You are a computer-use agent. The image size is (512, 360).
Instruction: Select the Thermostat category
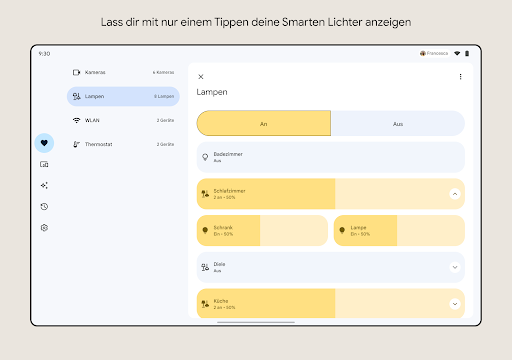(123, 144)
